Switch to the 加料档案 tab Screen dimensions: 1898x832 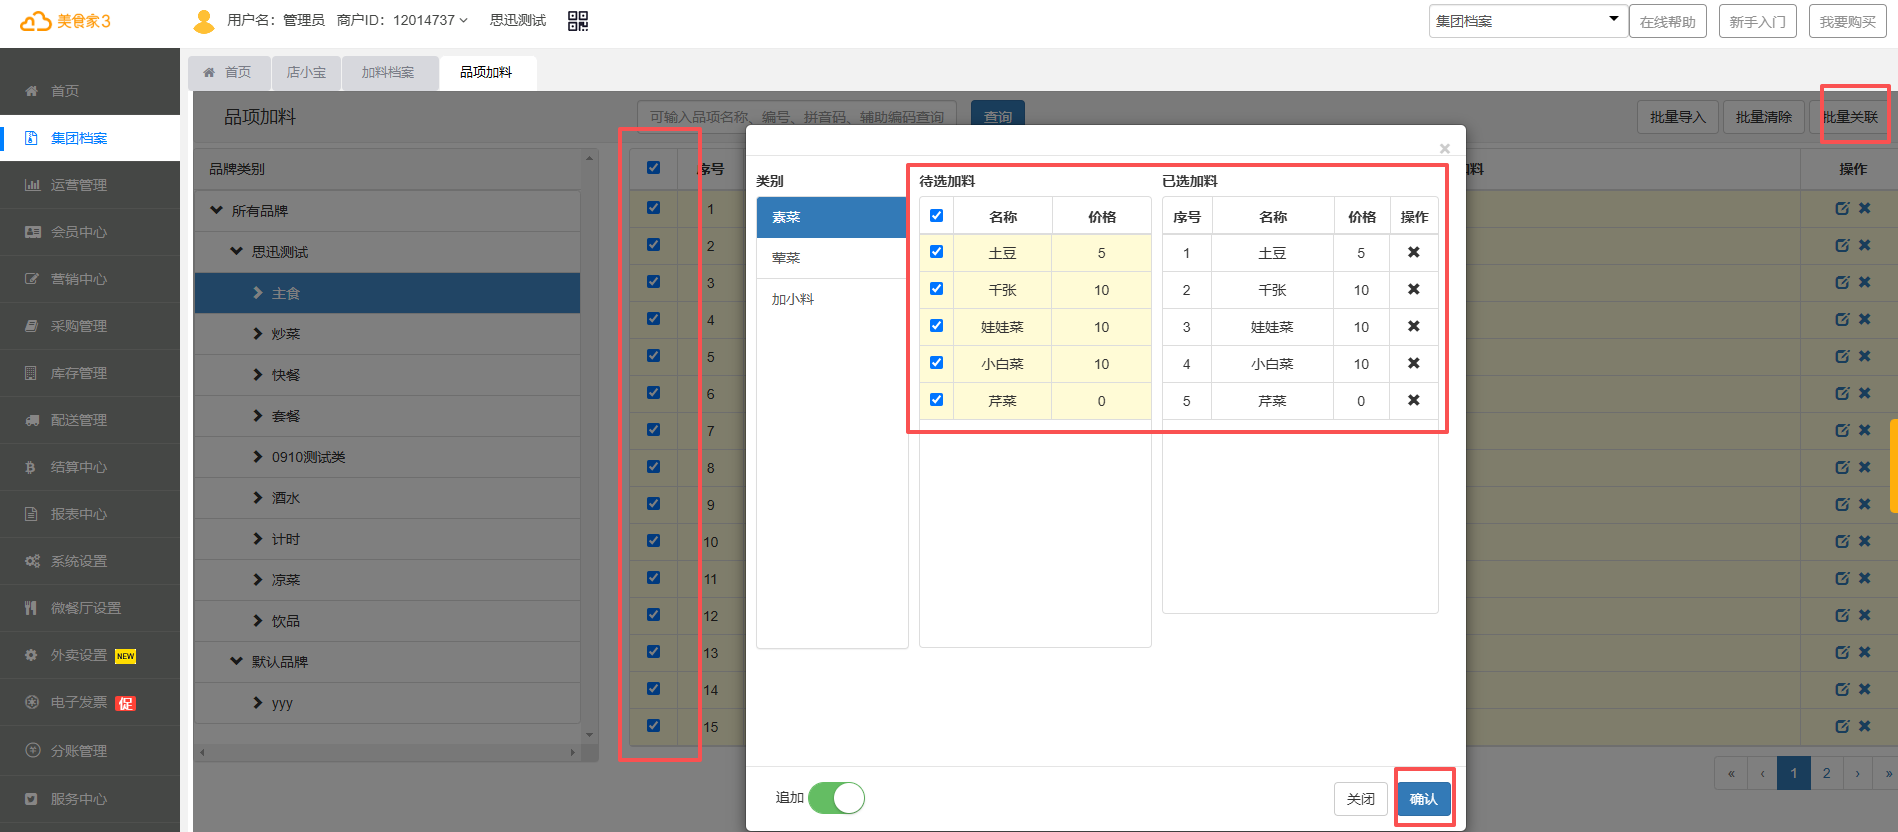tap(388, 73)
